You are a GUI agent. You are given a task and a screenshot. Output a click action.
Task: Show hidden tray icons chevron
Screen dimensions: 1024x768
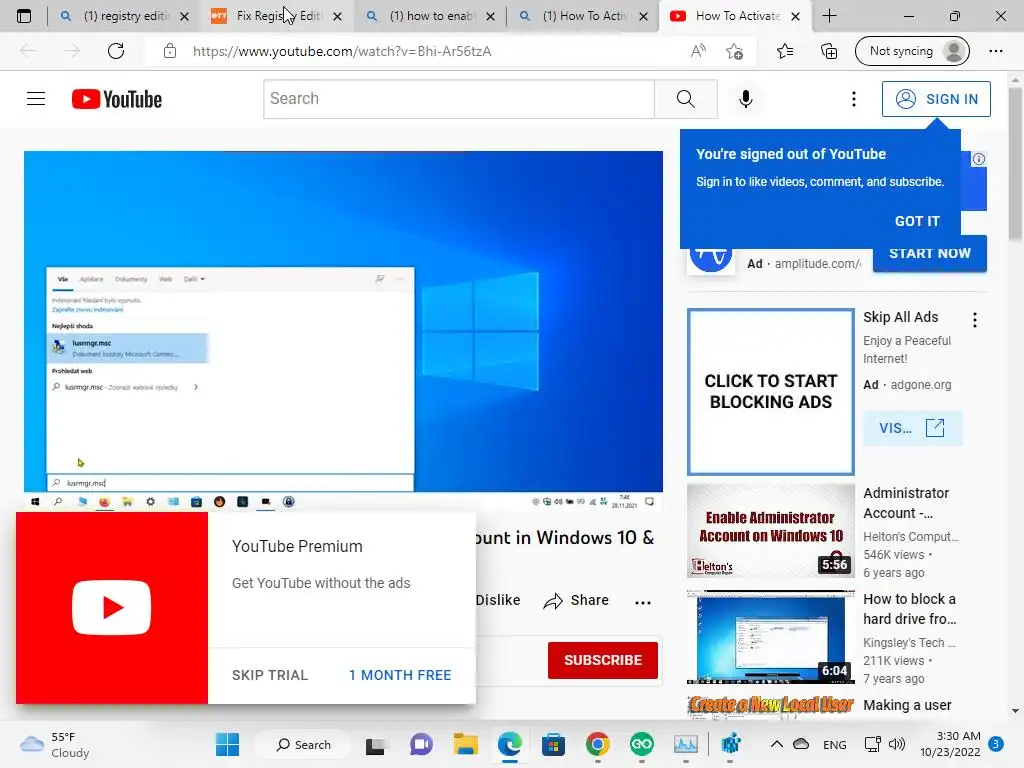click(776, 744)
